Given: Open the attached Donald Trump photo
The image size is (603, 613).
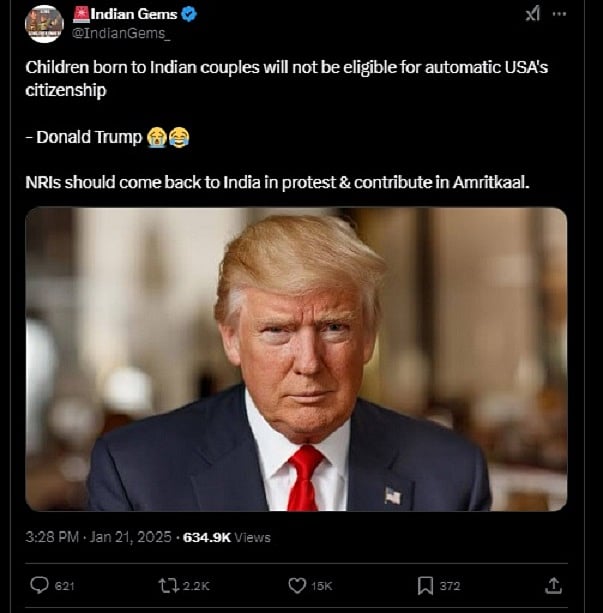Looking at the screenshot, I should 296,359.
